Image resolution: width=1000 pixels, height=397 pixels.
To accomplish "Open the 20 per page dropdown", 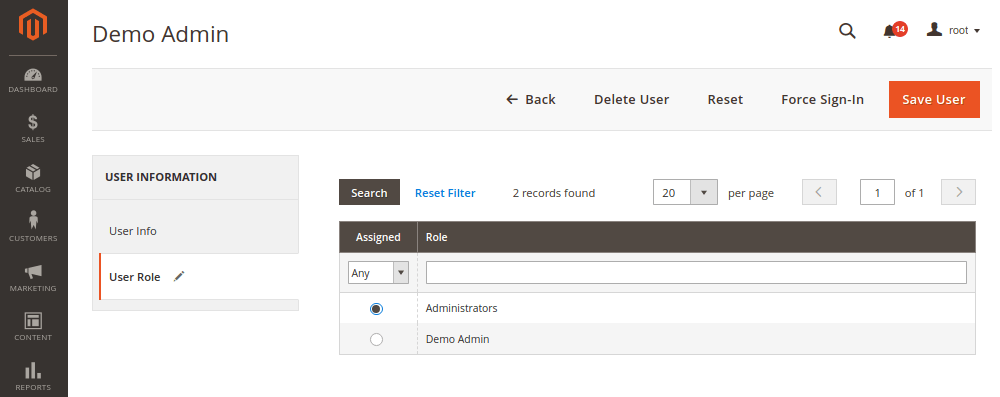I will tap(685, 192).
